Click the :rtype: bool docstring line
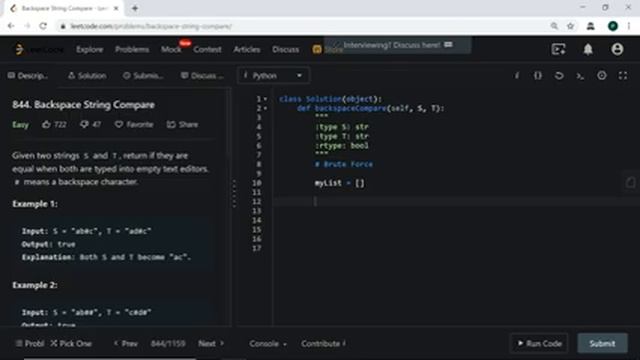 [342, 145]
